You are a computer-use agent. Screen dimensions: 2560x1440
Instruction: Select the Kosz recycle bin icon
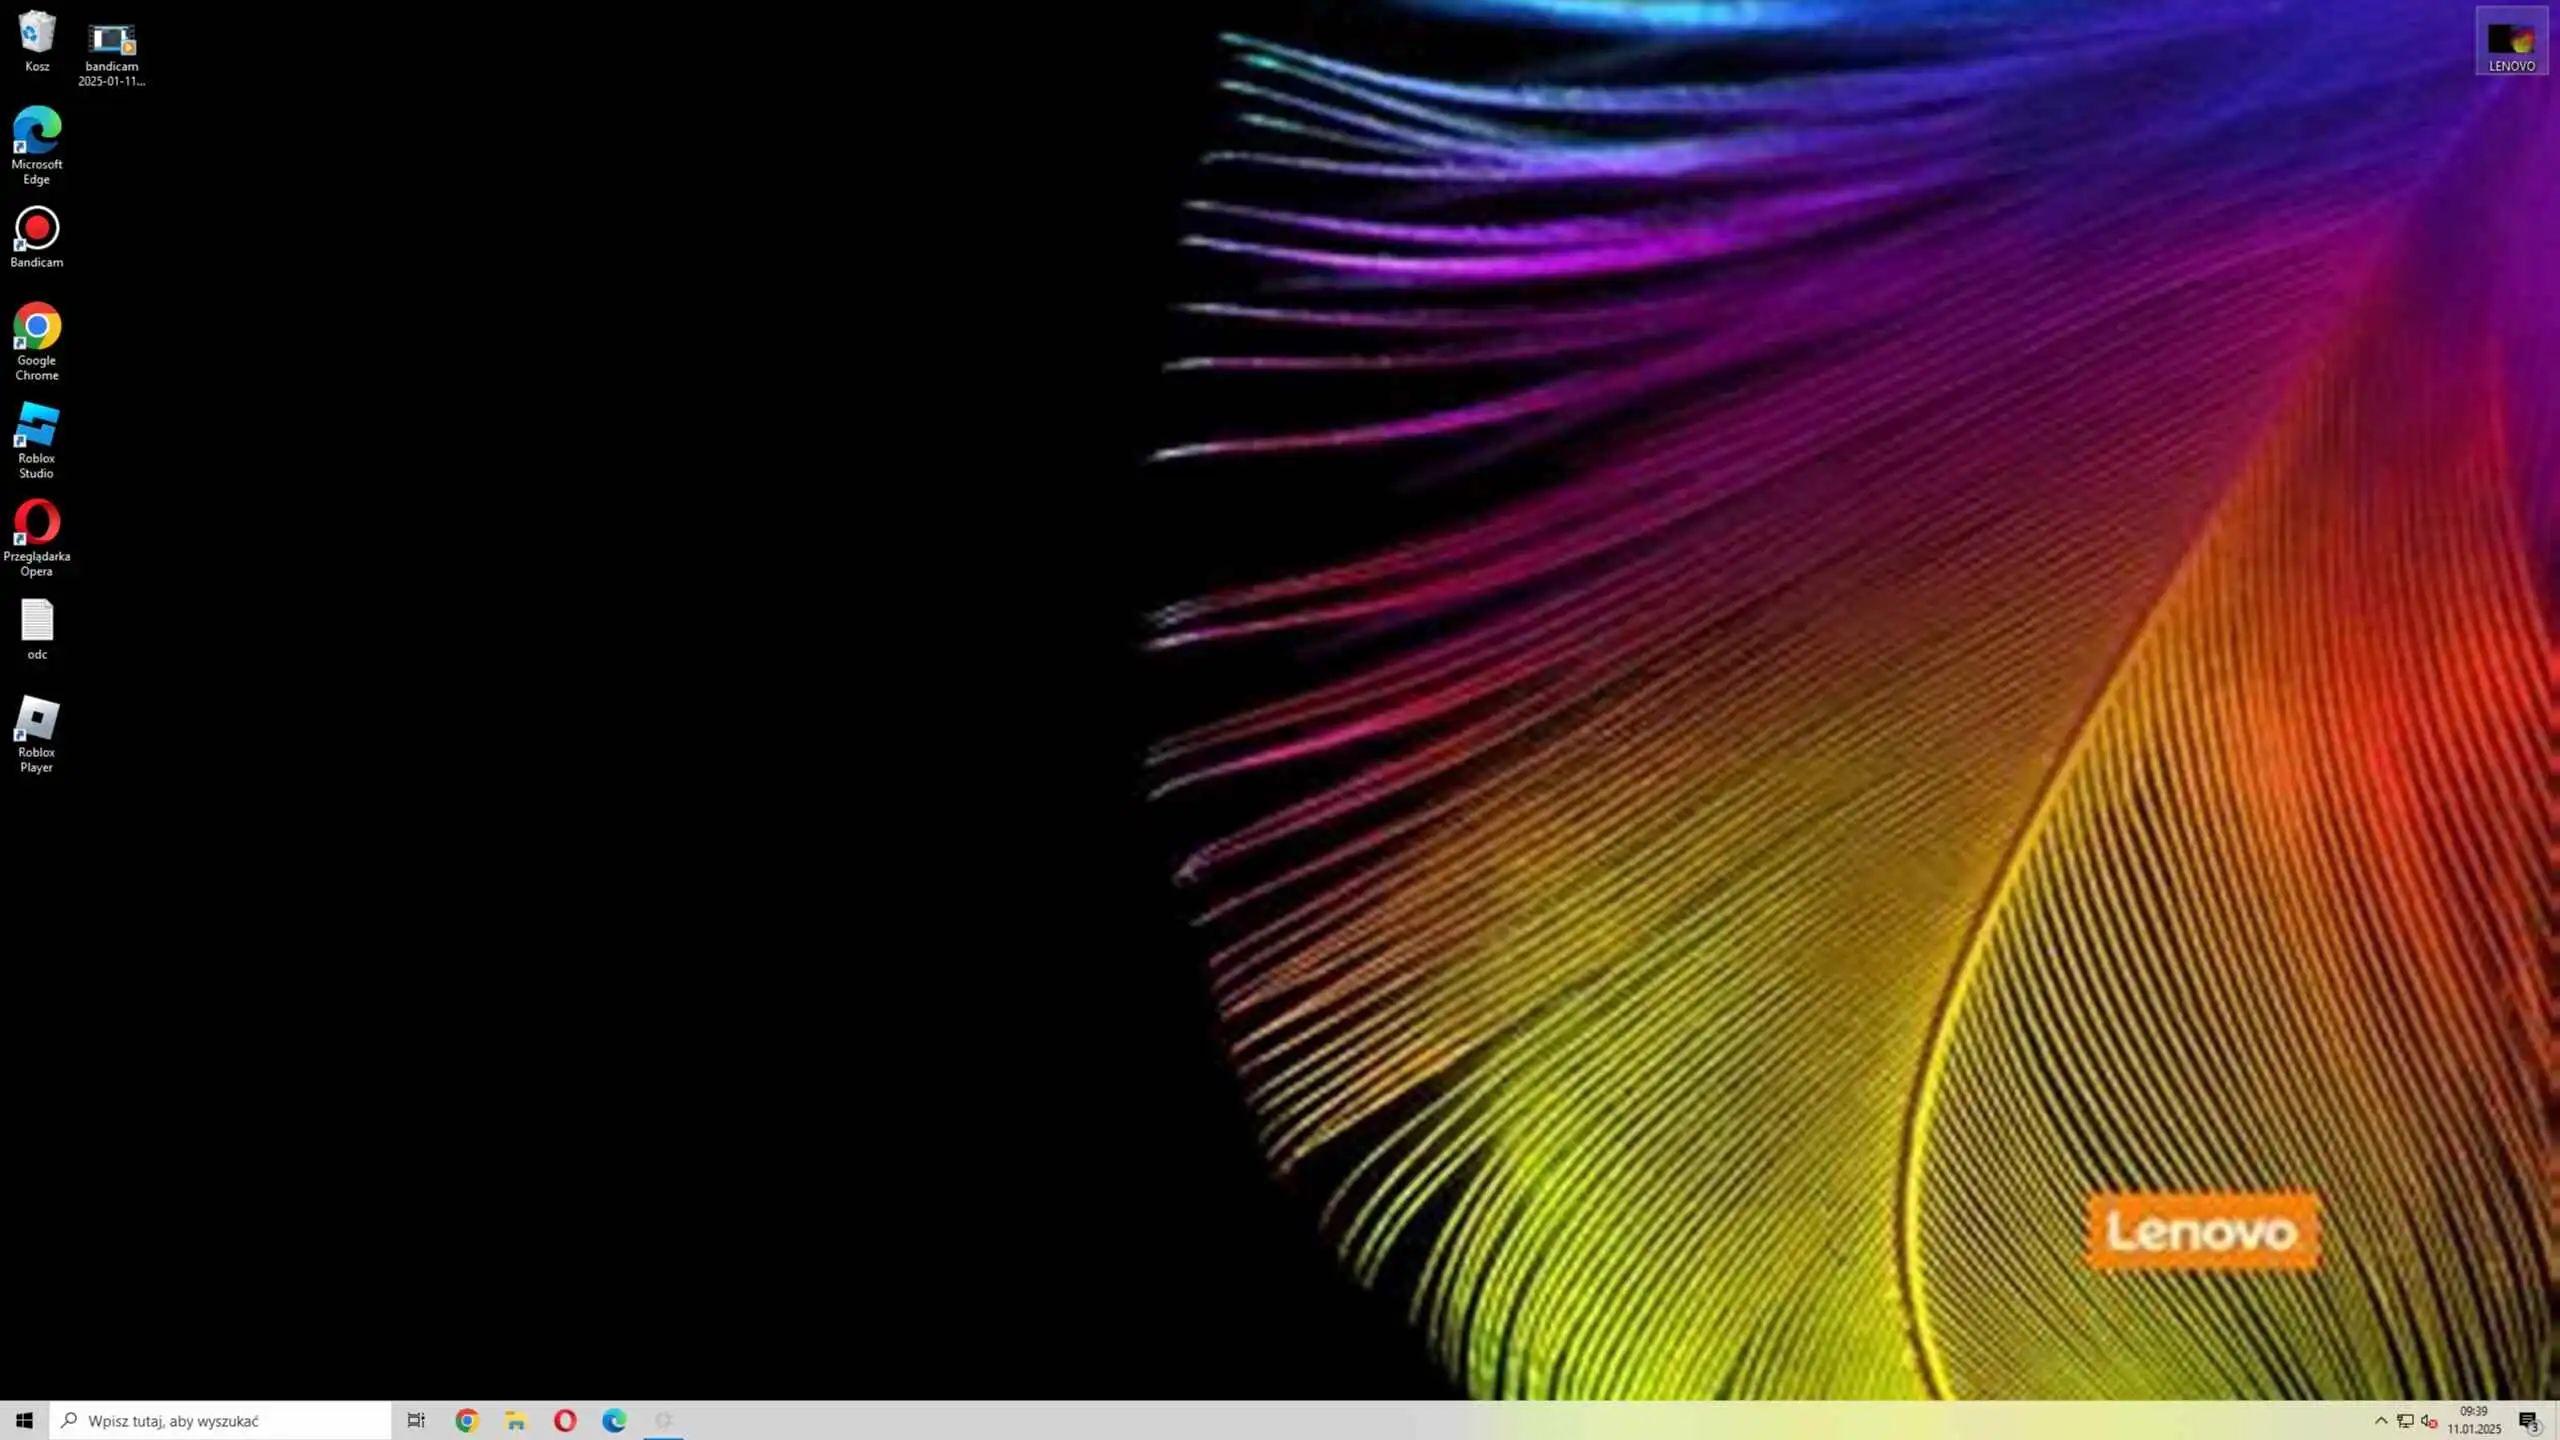point(37,38)
